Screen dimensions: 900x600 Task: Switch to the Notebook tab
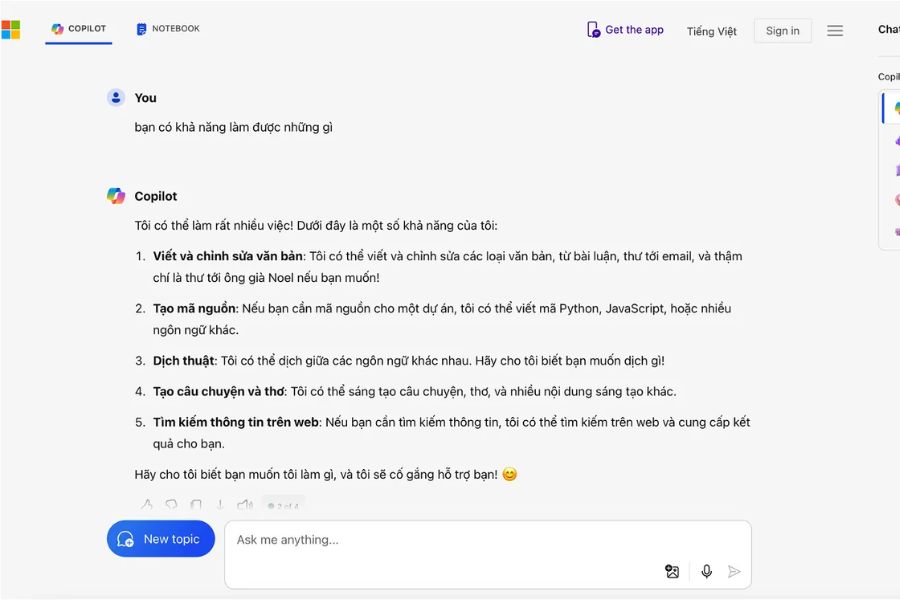(x=168, y=29)
